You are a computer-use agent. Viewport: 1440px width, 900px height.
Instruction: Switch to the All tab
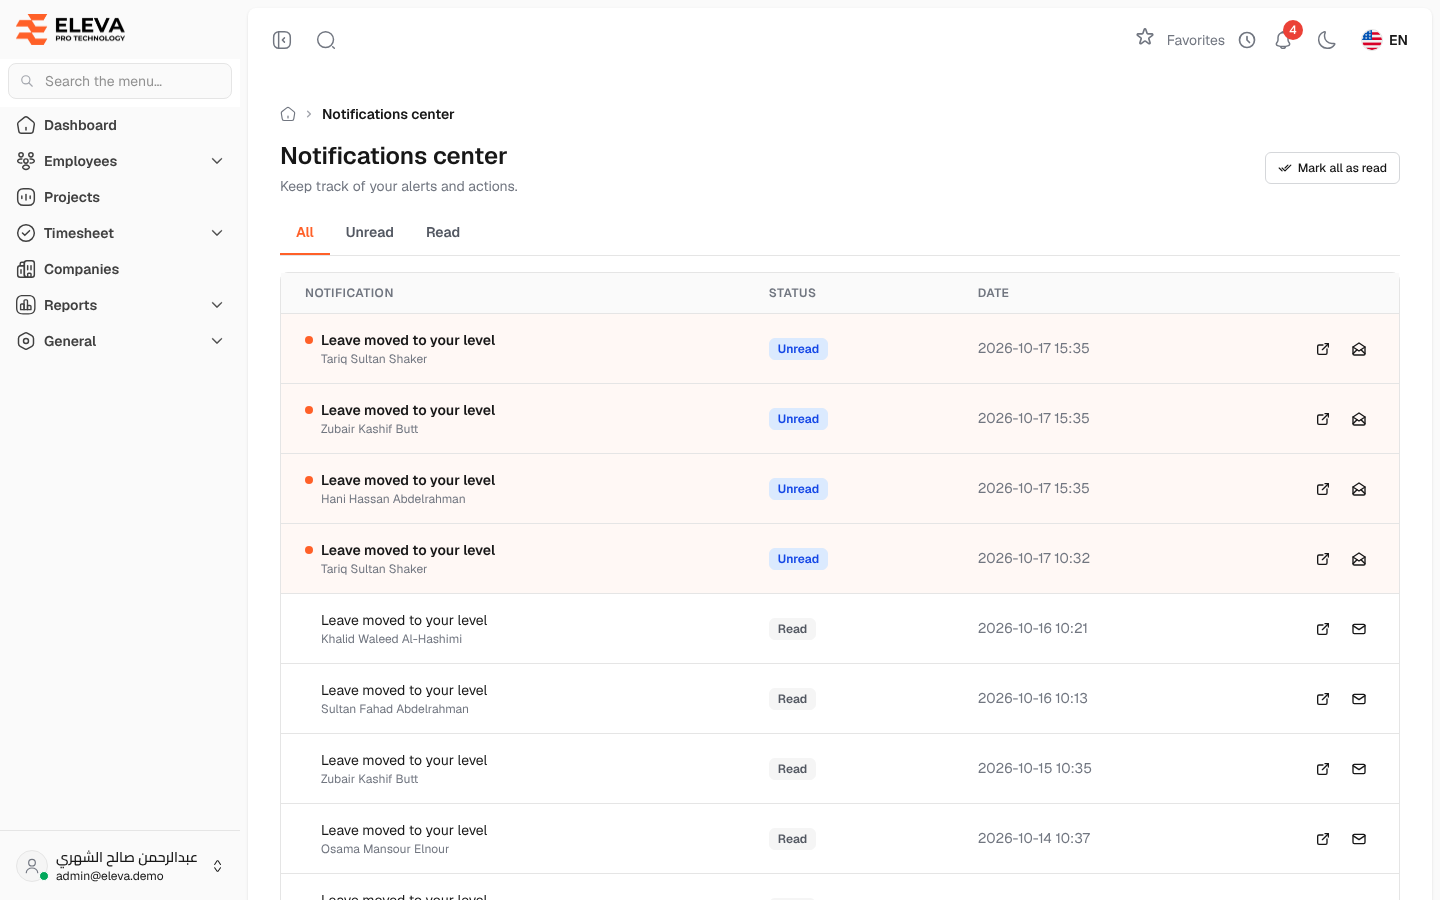(305, 232)
